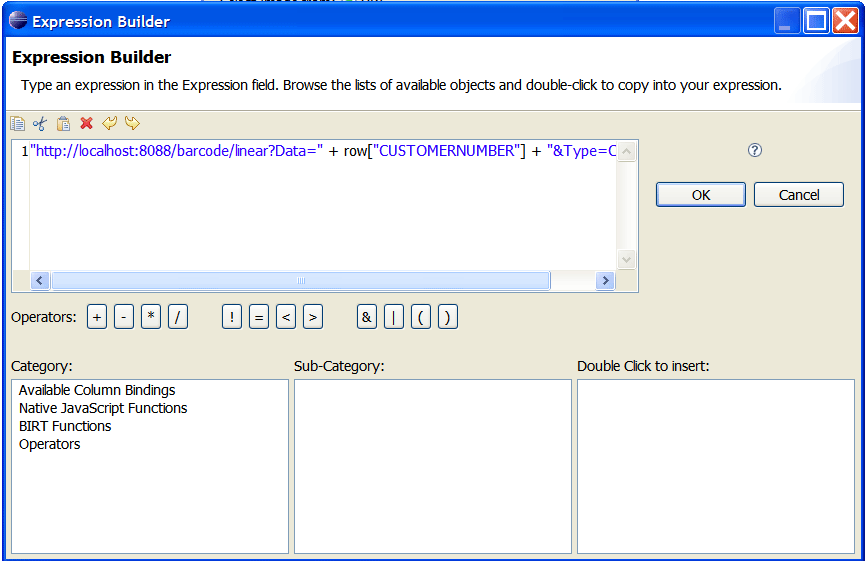Click the Double Click to insert list box
Viewport: 866px width, 561px height.
click(716, 466)
